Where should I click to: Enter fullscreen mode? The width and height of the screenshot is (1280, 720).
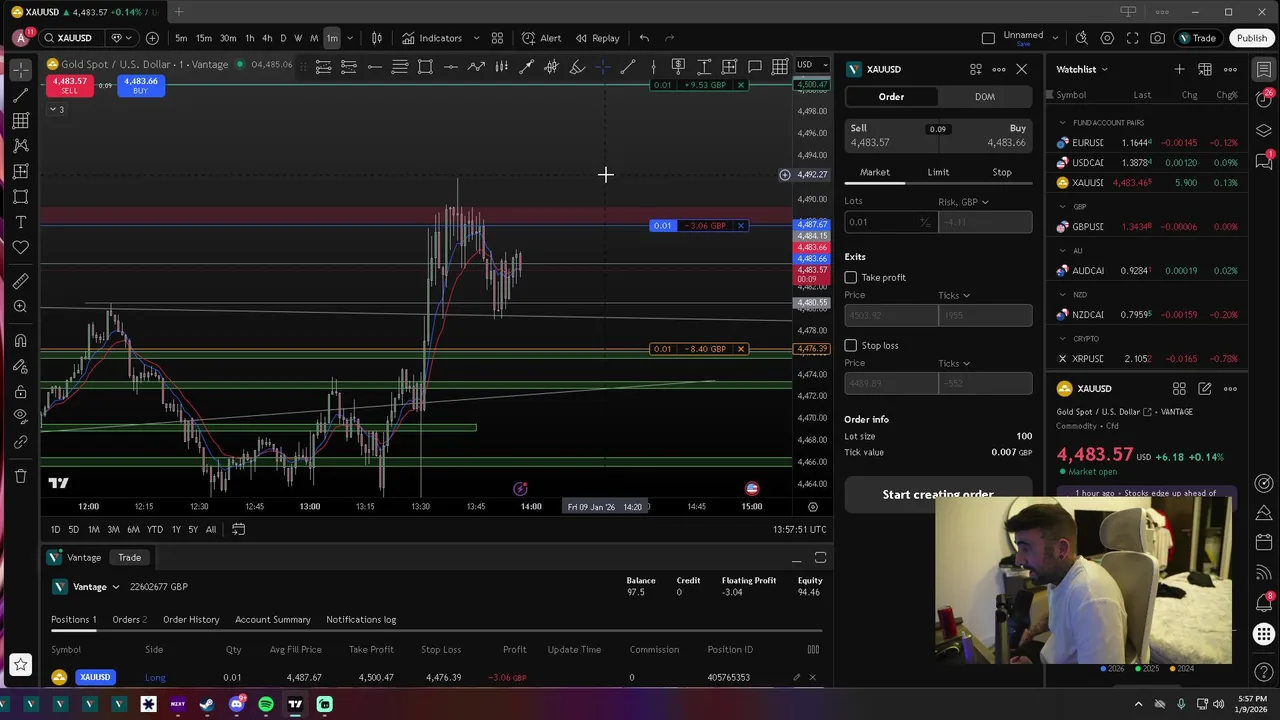click(x=1132, y=38)
